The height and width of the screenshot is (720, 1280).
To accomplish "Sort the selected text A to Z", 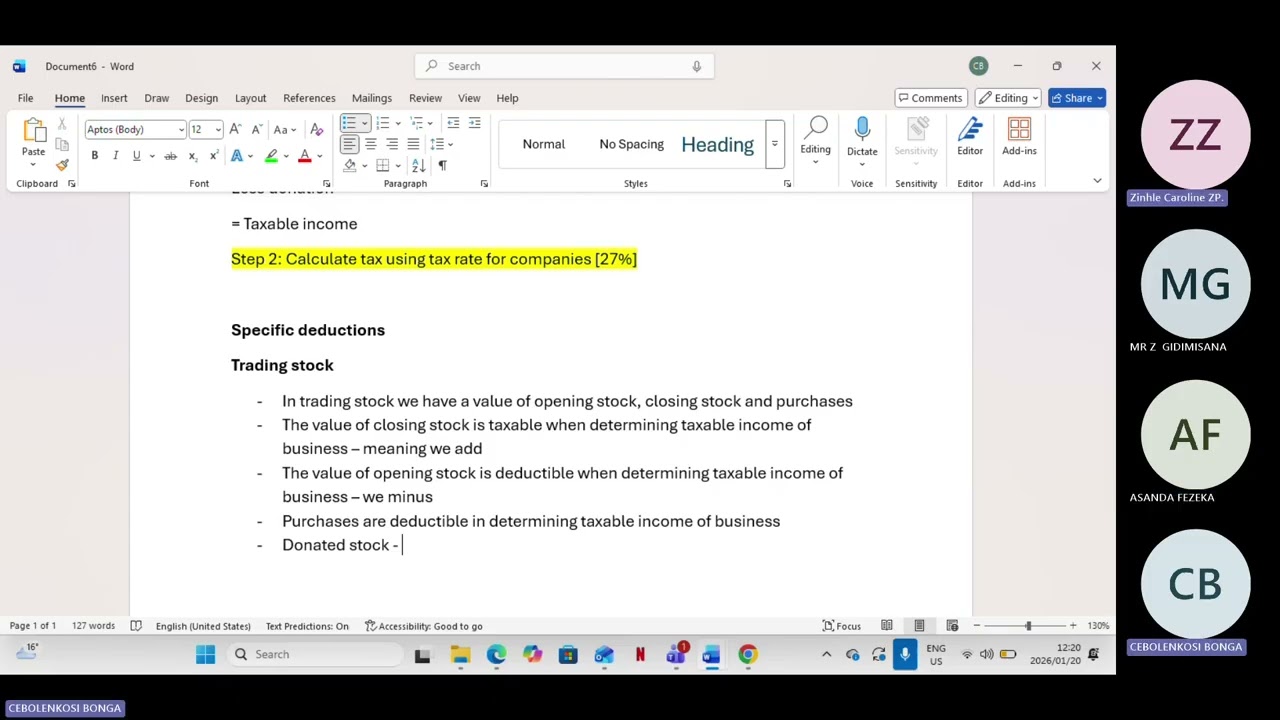I will (x=418, y=165).
